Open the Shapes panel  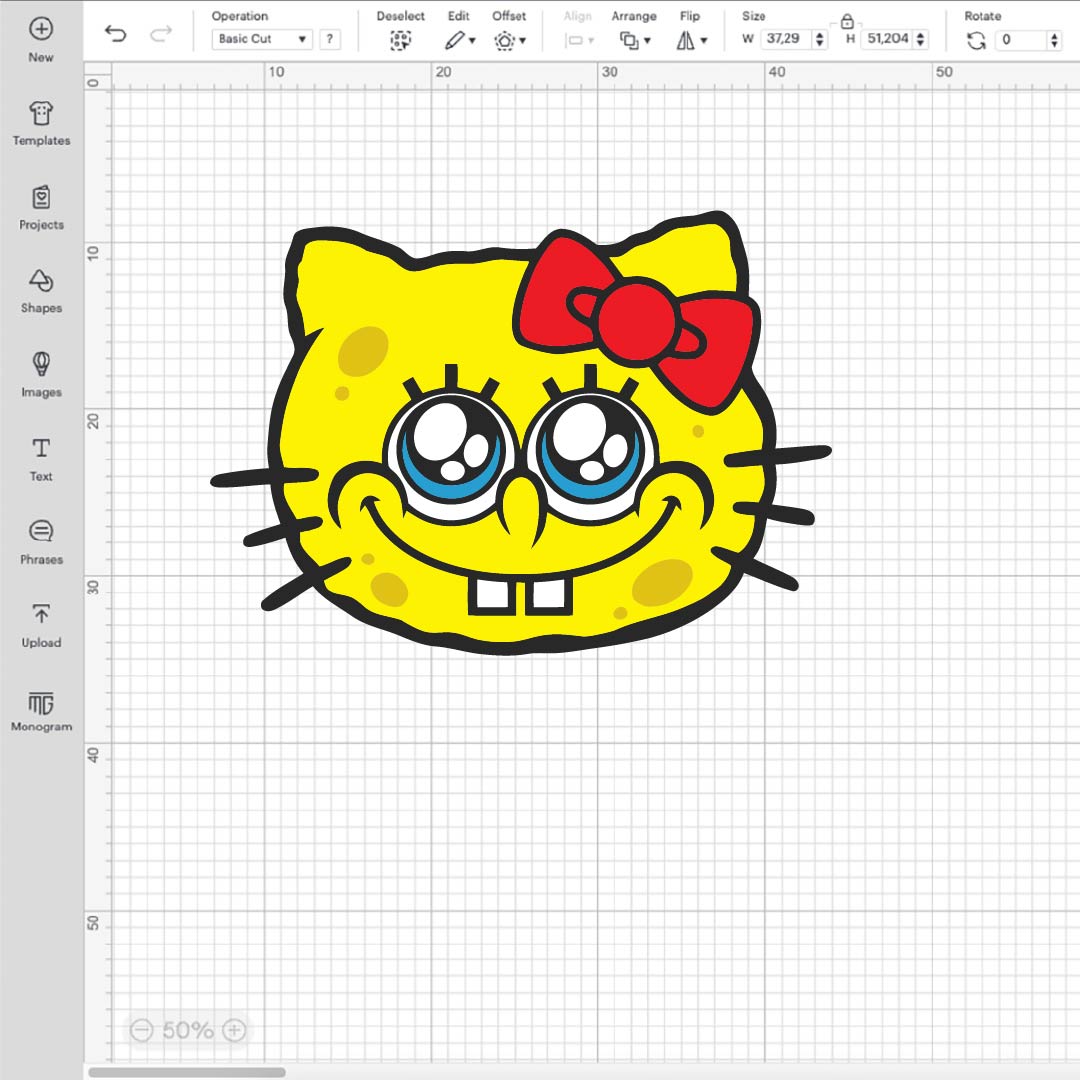(41, 291)
